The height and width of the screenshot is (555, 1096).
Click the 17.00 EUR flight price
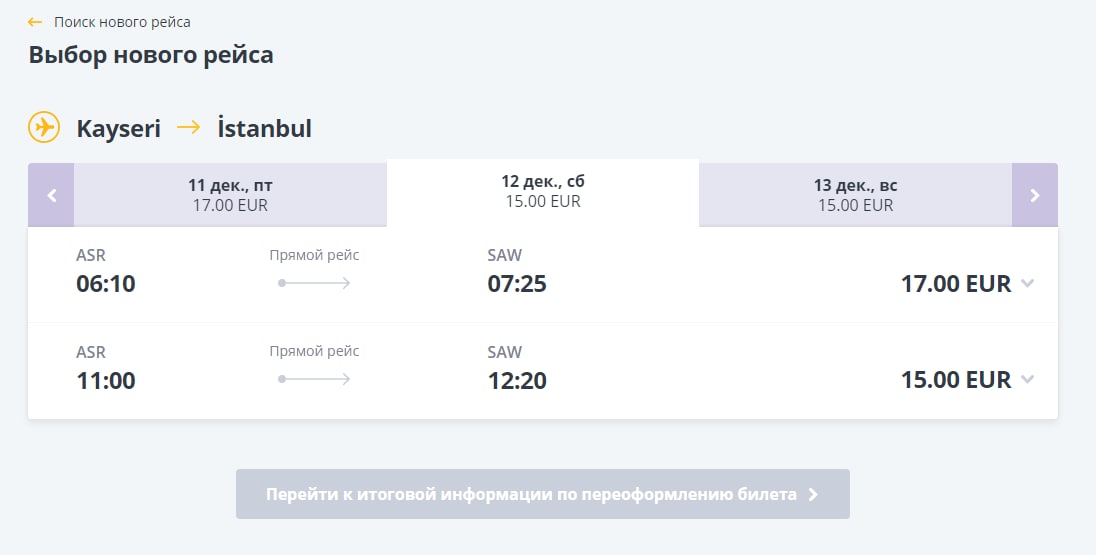[956, 284]
